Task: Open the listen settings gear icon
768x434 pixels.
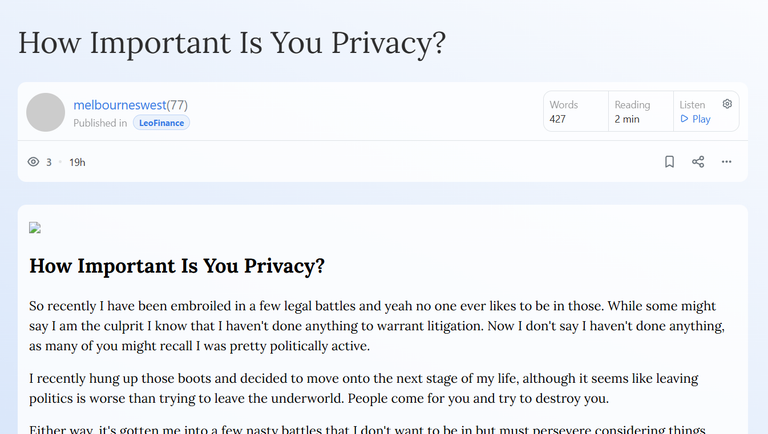Action: (727, 104)
